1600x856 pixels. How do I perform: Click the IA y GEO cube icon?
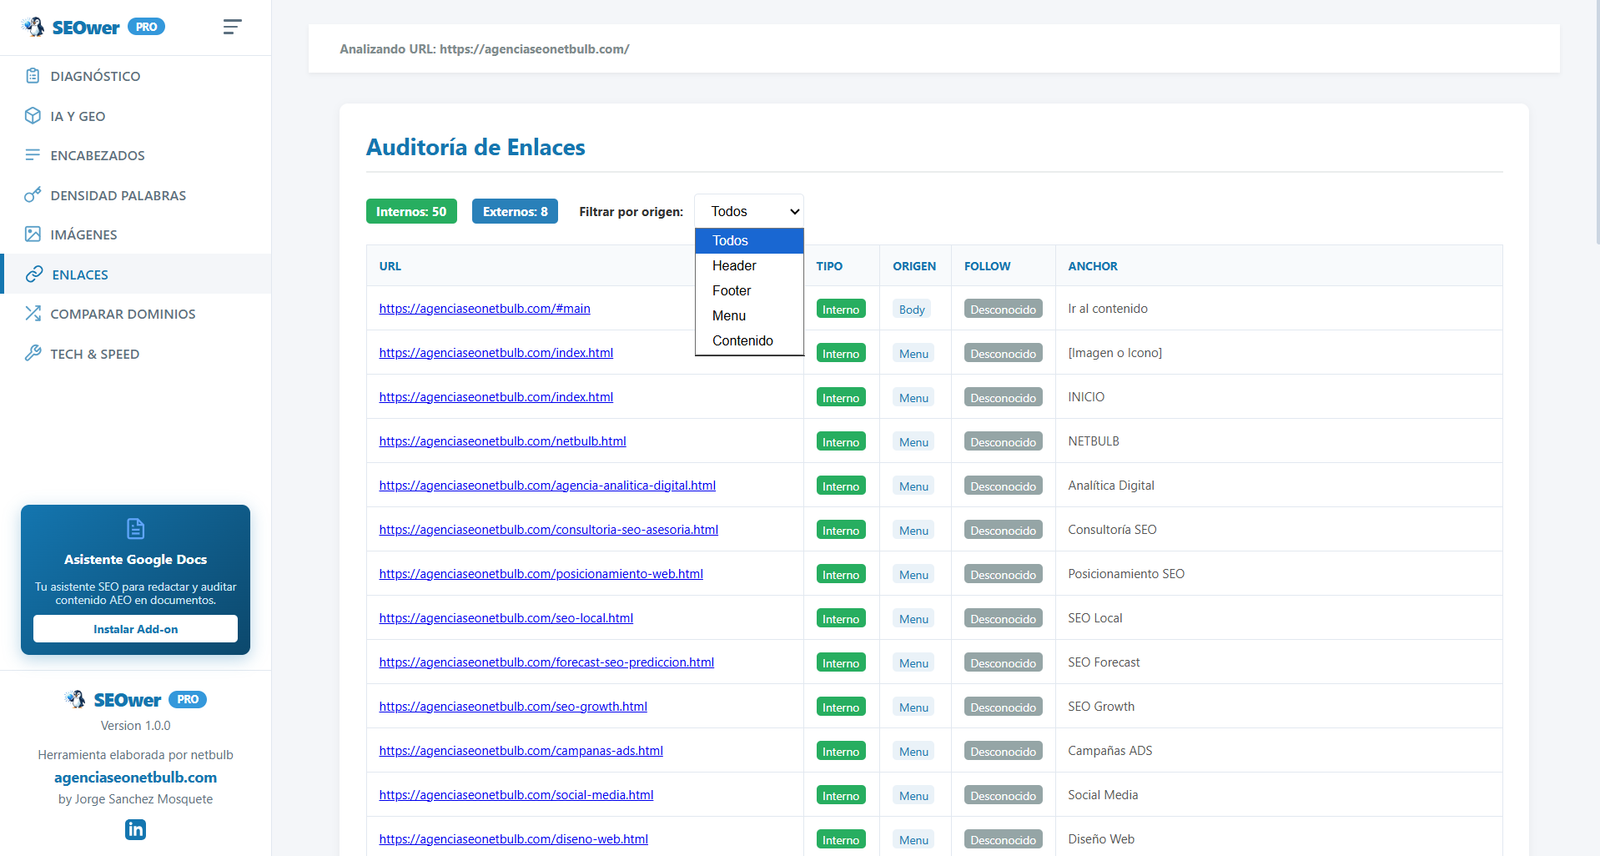pos(33,116)
